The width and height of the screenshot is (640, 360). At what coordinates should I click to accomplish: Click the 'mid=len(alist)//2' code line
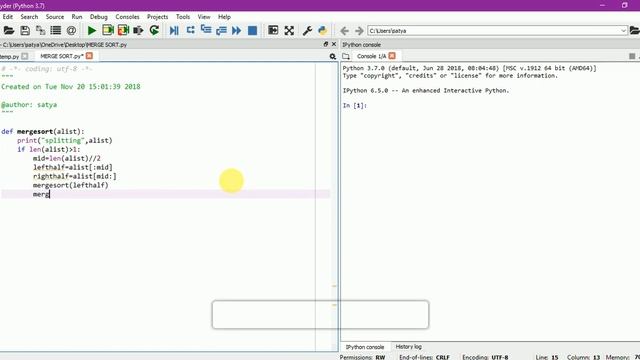67,158
